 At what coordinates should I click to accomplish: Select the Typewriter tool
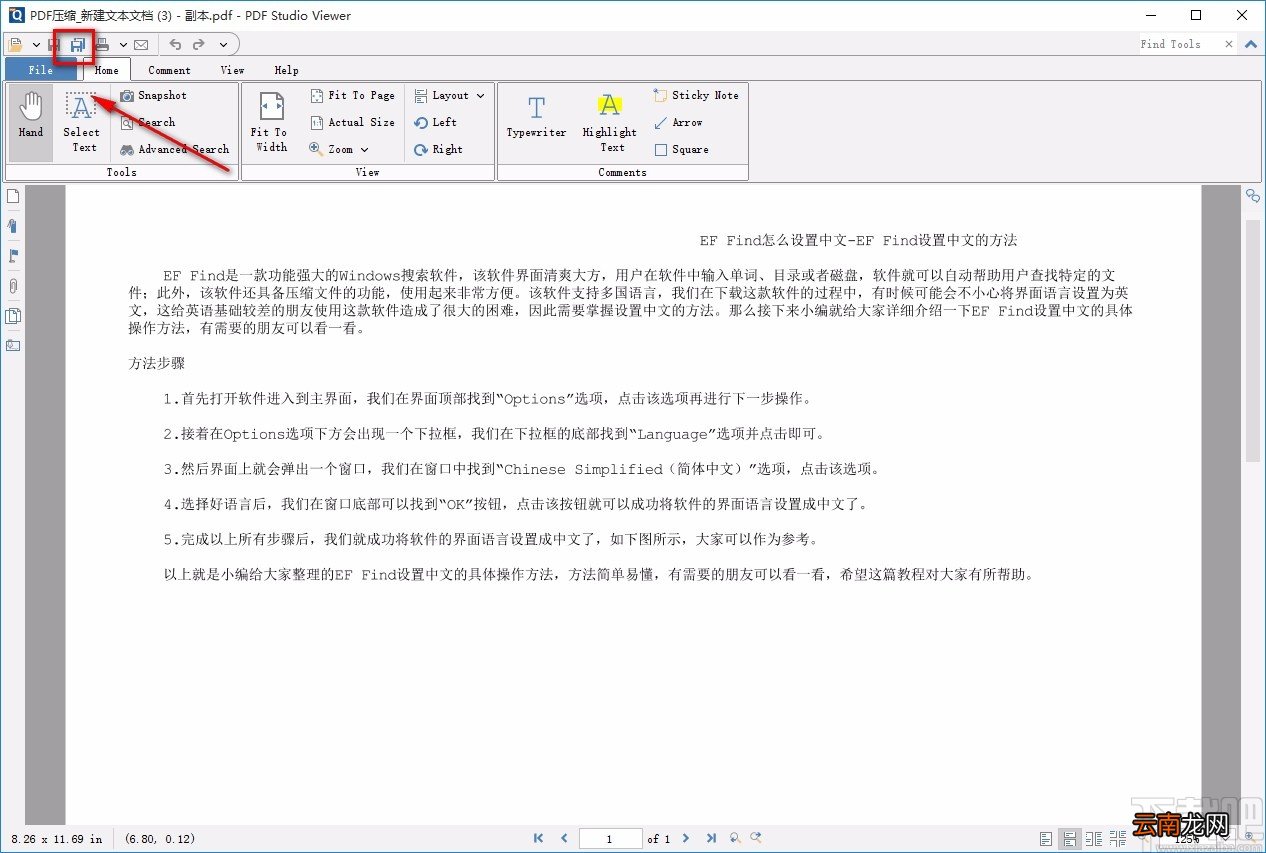pyautogui.click(x=536, y=118)
